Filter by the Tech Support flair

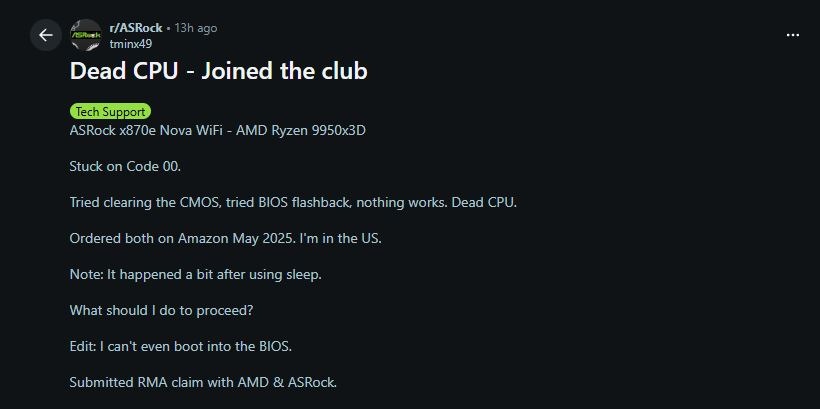[110, 112]
